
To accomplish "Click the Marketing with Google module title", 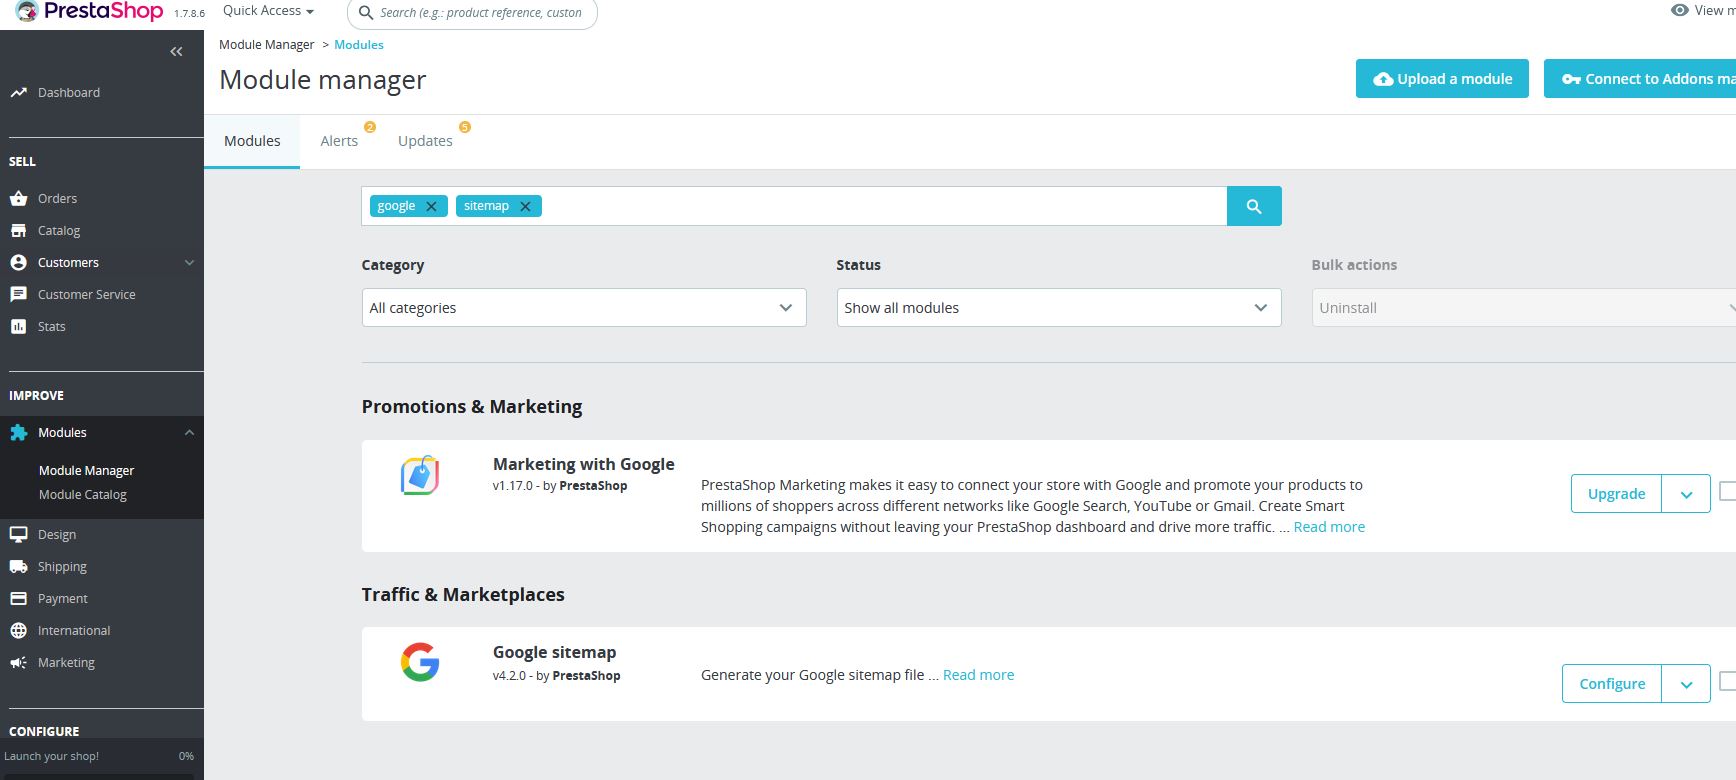I will [x=583, y=464].
